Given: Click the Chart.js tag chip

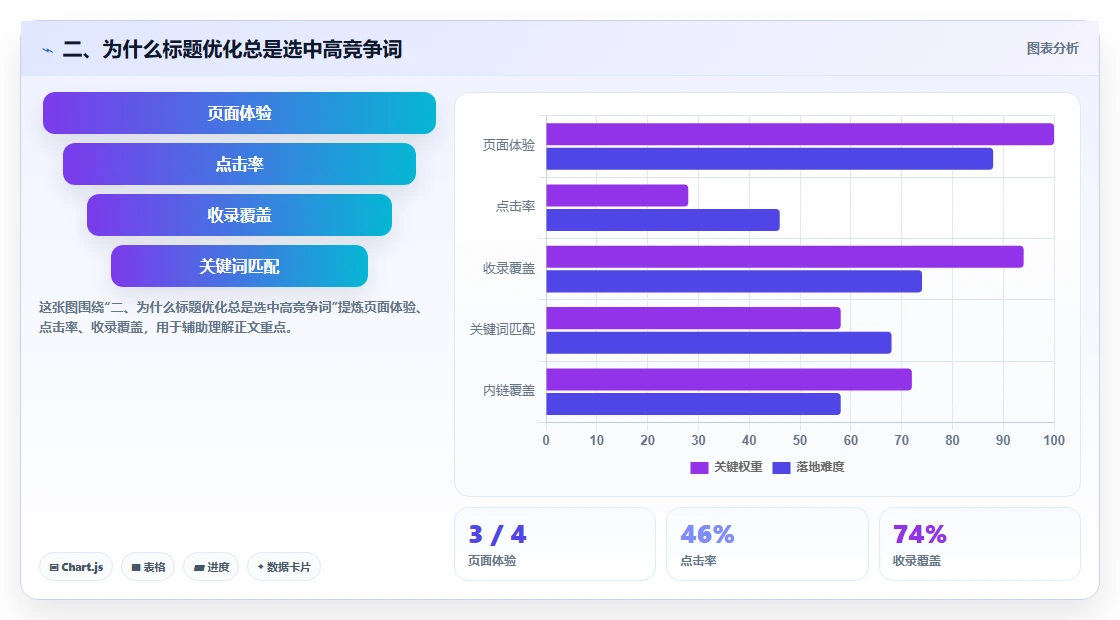Looking at the screenshot, I should pyautogui.click(x=76, y=567).
